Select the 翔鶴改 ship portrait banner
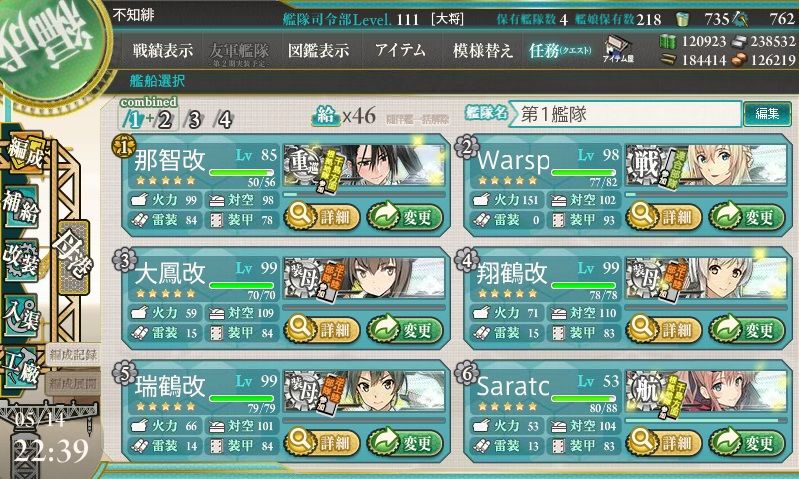The height and width of the screenshot is (479, 799). click(706, 278)
